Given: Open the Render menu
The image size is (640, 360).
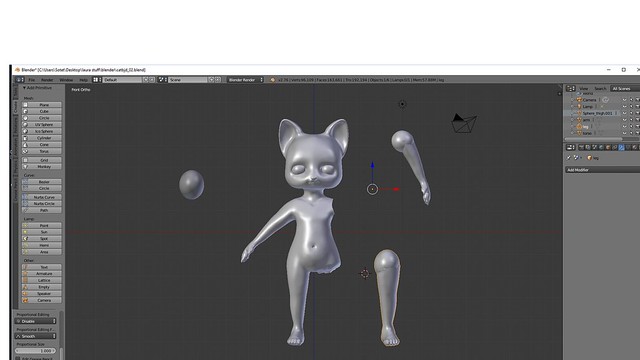Looking at the screenshot, I should [x=47, y=80].
